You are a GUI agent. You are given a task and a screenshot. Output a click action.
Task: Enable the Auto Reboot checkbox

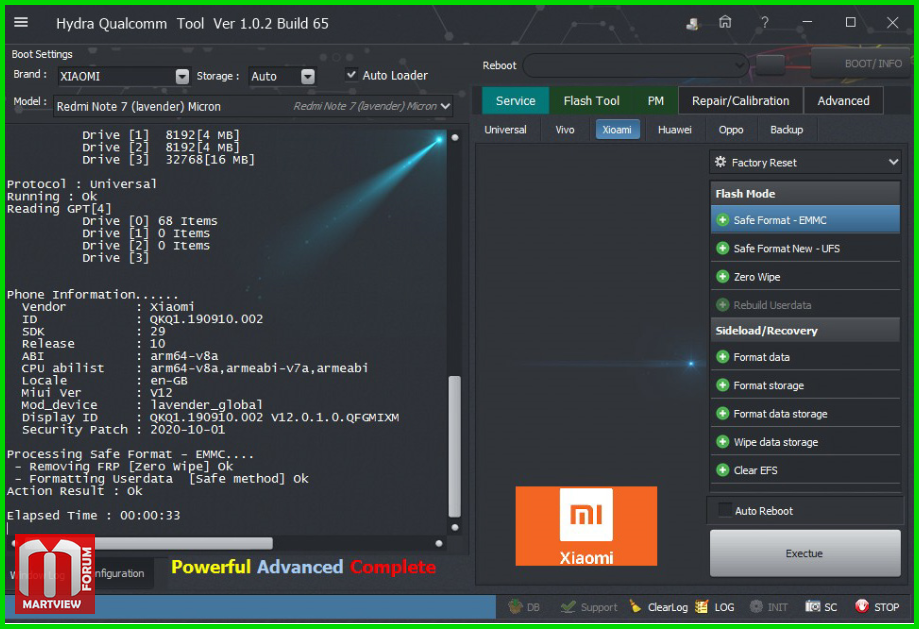[x=725, y=511]
